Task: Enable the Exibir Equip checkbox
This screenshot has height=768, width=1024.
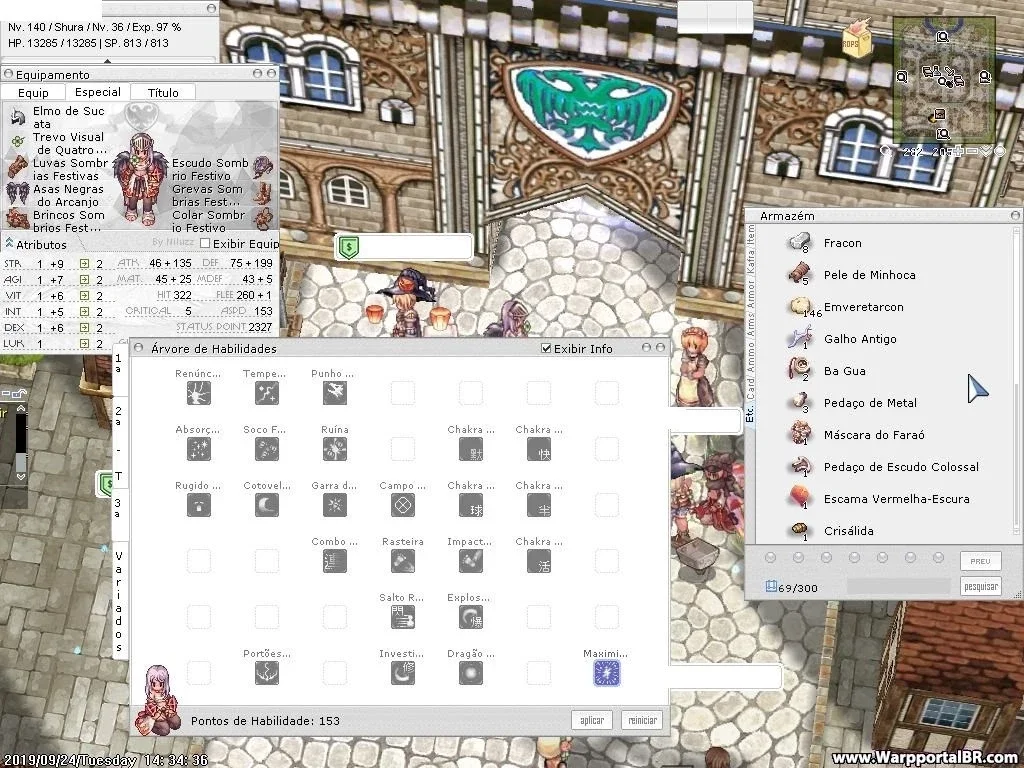Action: tap(205, 244)
